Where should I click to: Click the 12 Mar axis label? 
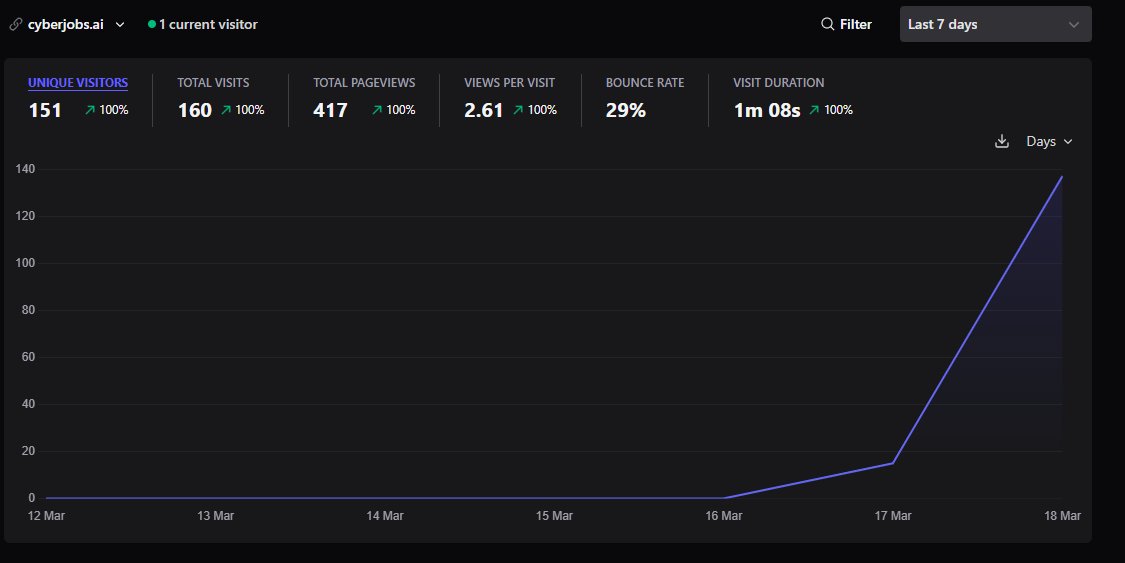(46, 516)
